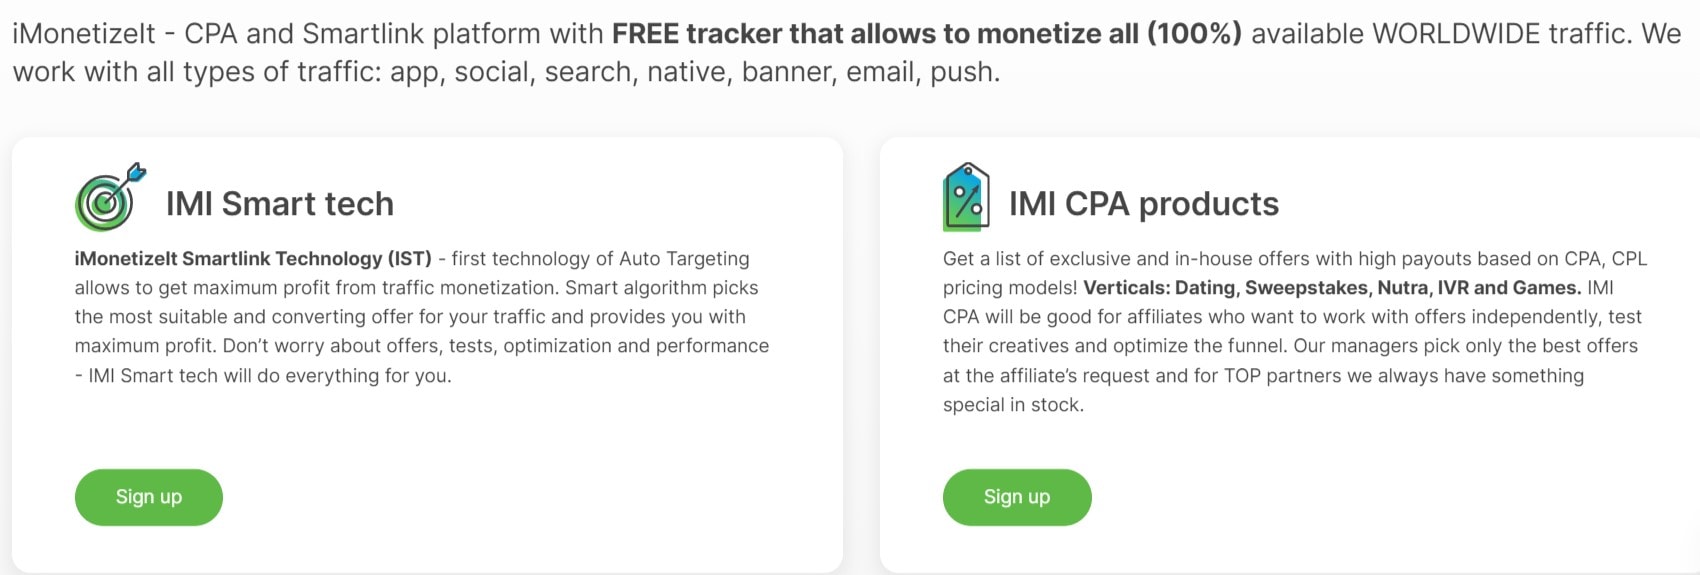Click the "IMI Smart tech" heading
The width and height of the screenshot is (1700, 575).
(x=280, y=204)
